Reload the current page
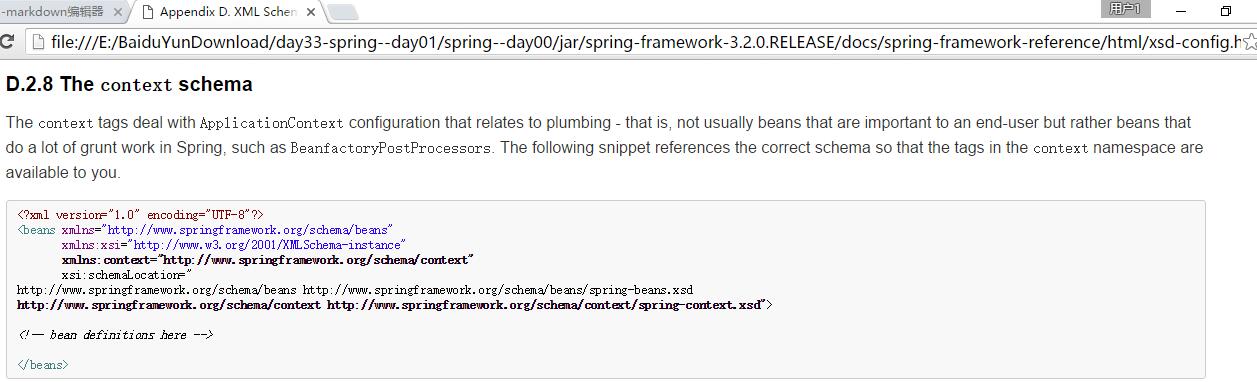This screenshot has height=382, width=1257. point(7,42)
